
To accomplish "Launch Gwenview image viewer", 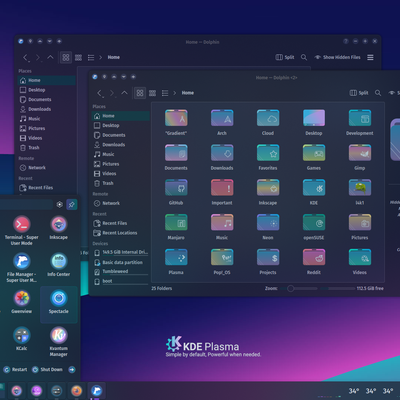I will click(22, 302).
